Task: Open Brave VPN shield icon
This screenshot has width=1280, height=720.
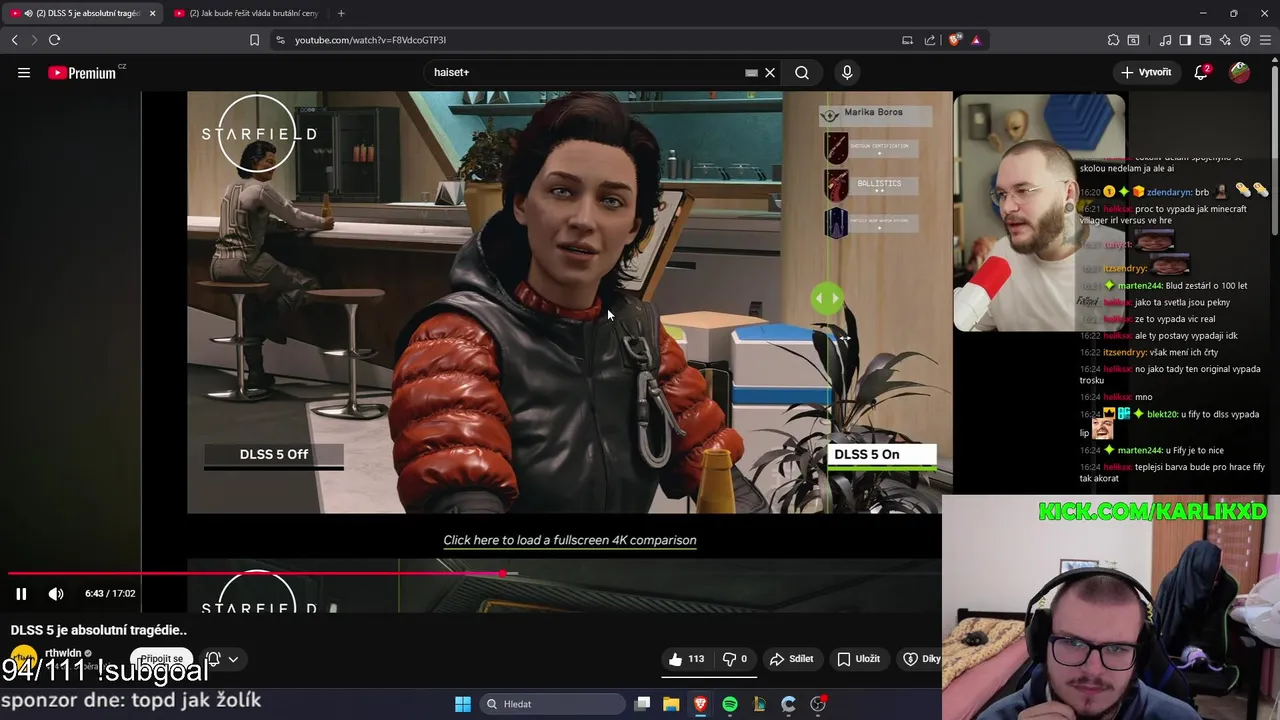Action: pyautogui.click(x=1245, y=40)
